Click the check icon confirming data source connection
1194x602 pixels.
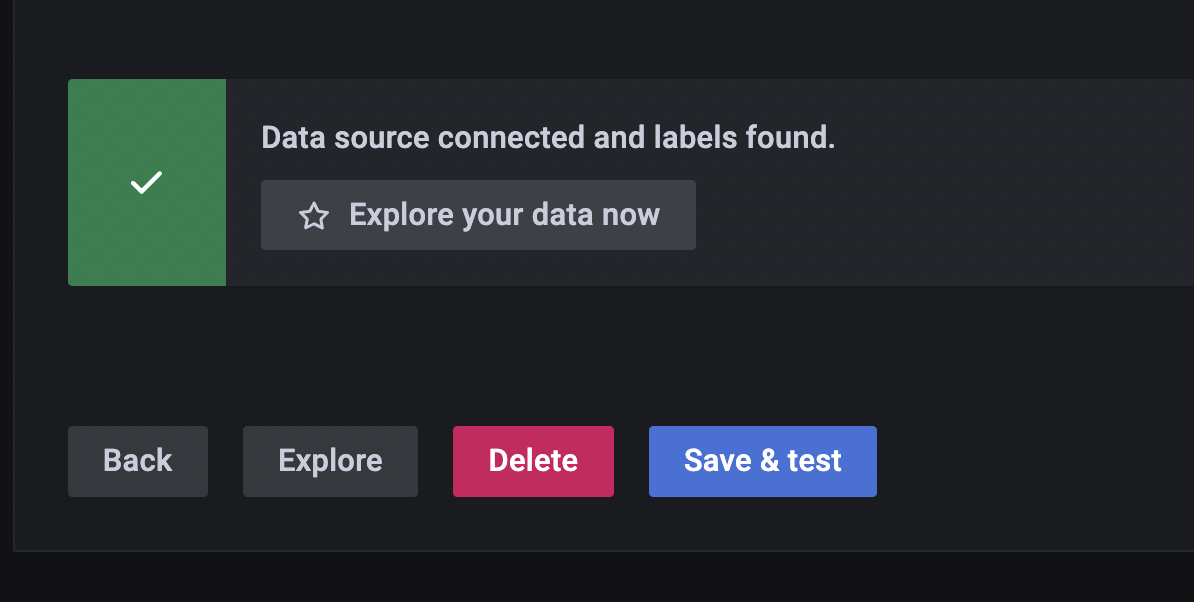[146, 182]
